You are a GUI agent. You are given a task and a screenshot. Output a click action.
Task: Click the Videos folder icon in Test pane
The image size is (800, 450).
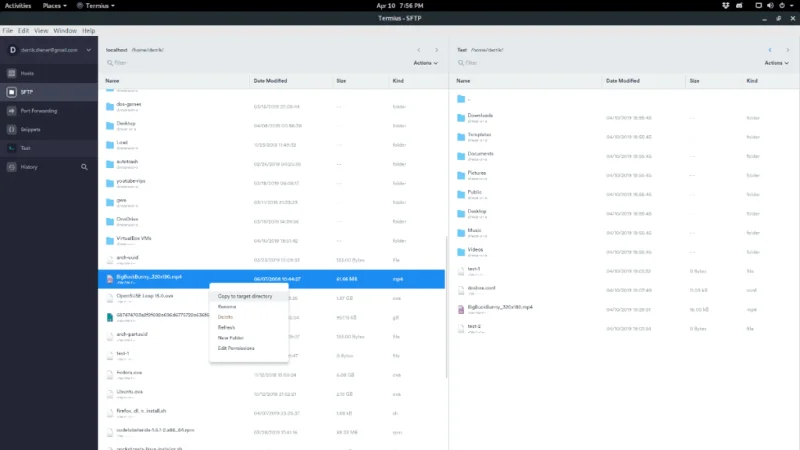pos(461,252)
